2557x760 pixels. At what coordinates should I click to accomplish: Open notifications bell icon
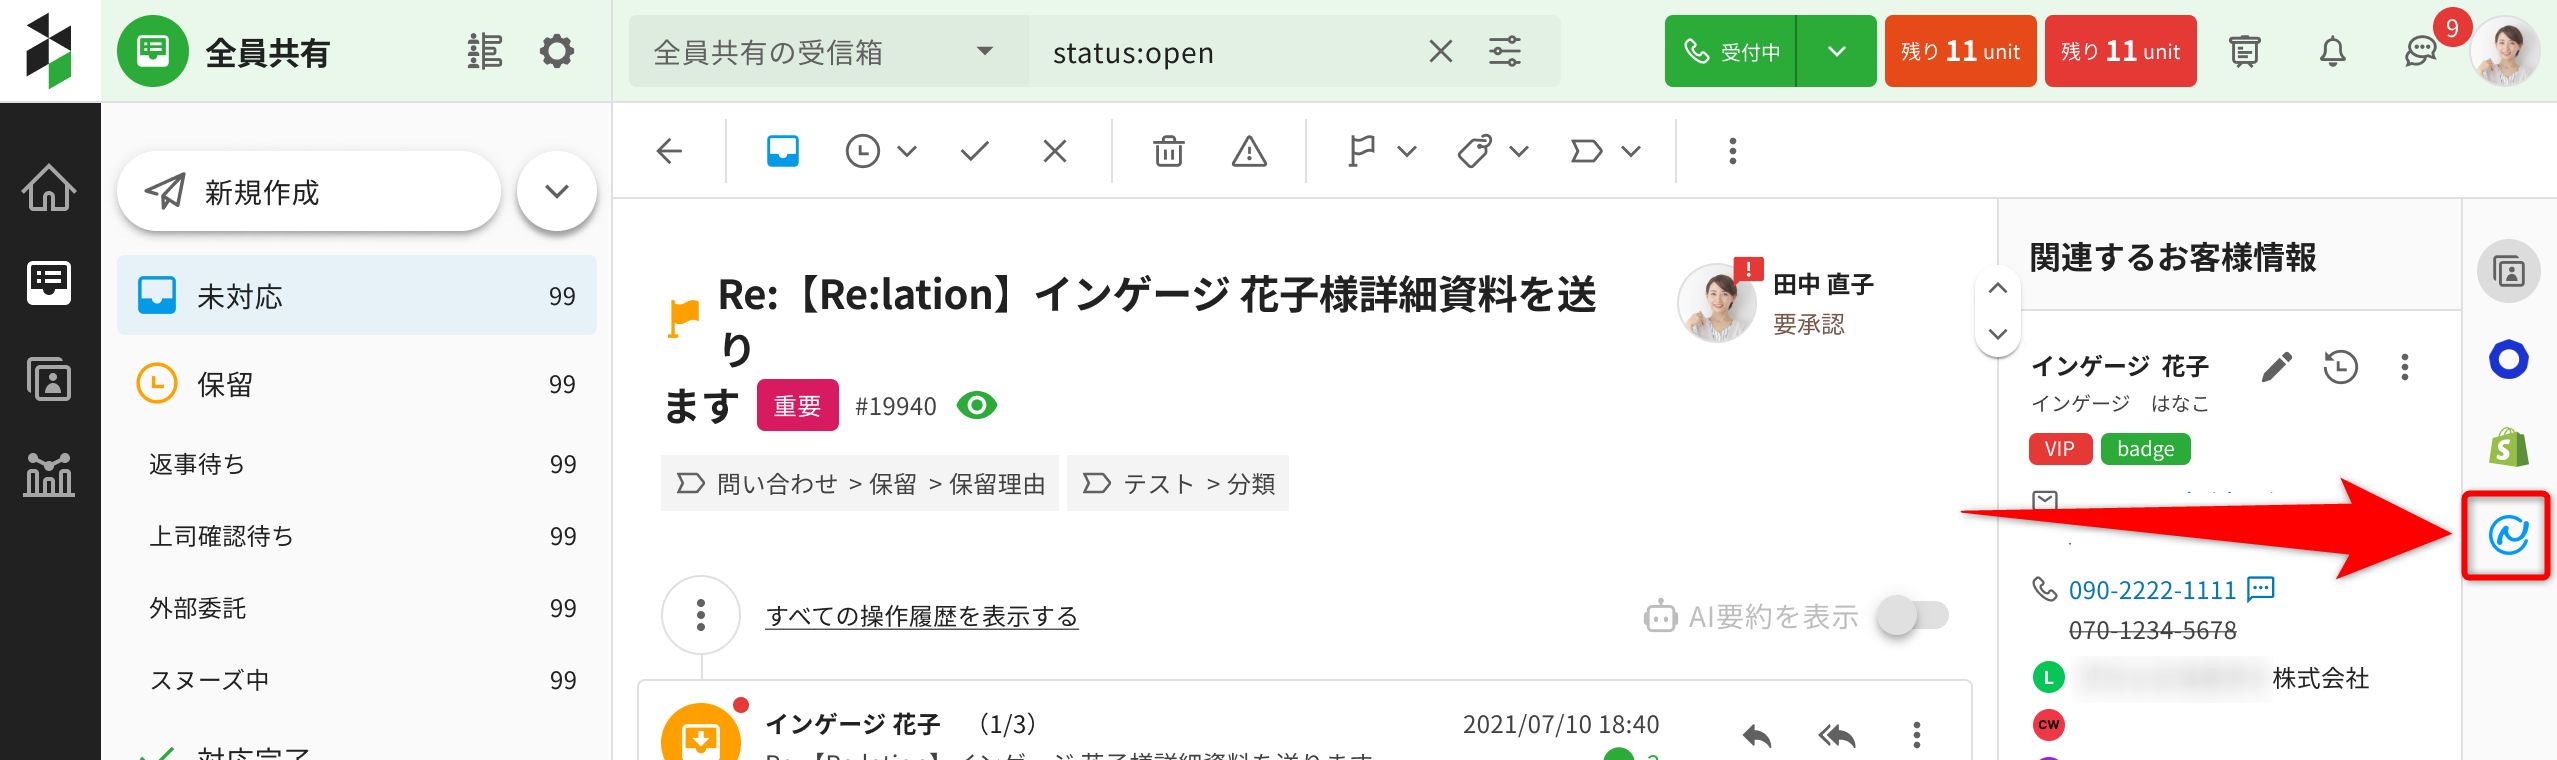2332,51
